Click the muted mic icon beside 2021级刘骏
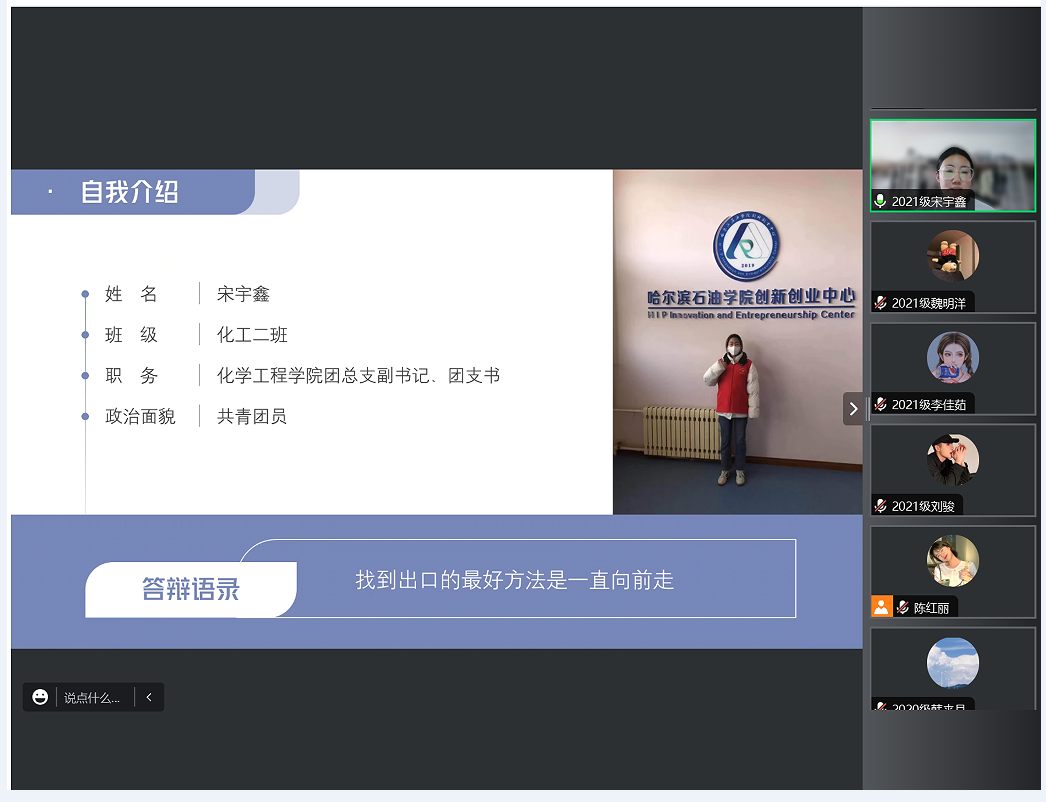This screenshot has height=802, width=1046. [x=880, y=506]
